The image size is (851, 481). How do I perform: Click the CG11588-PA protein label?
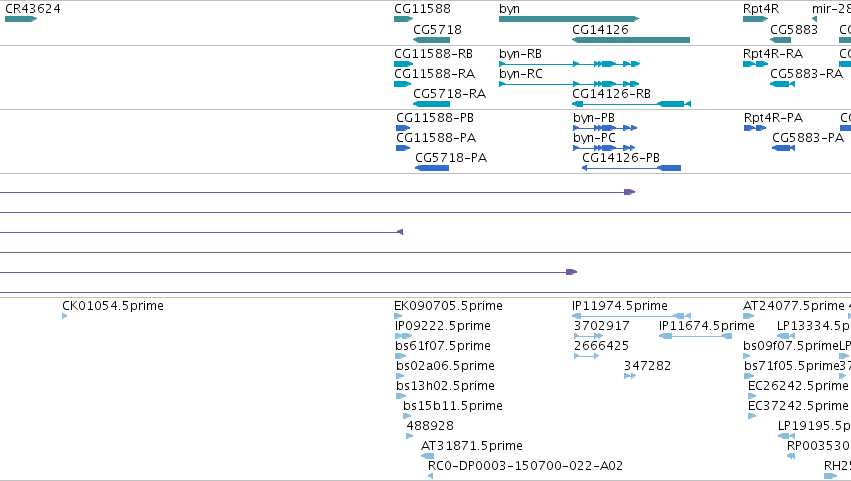pyautogui.click(x=436, y=138)
